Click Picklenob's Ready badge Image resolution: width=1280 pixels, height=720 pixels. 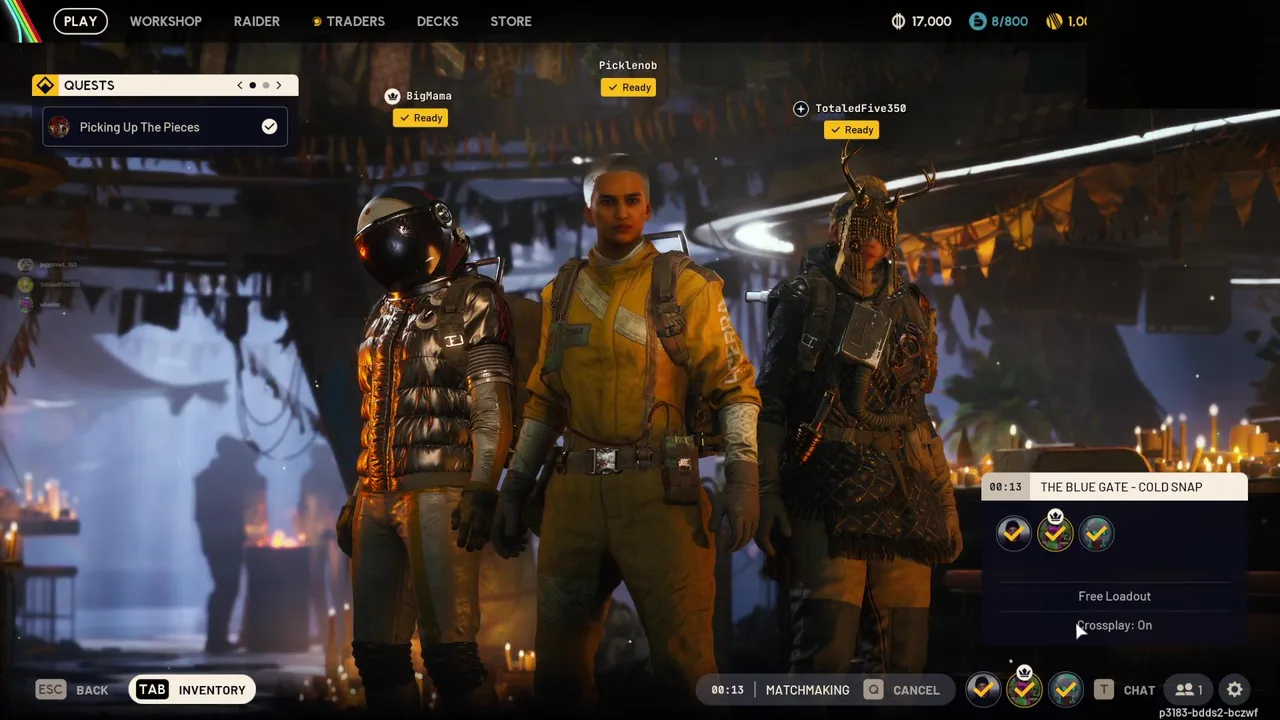pyautogui.click(x=628, y=88)
